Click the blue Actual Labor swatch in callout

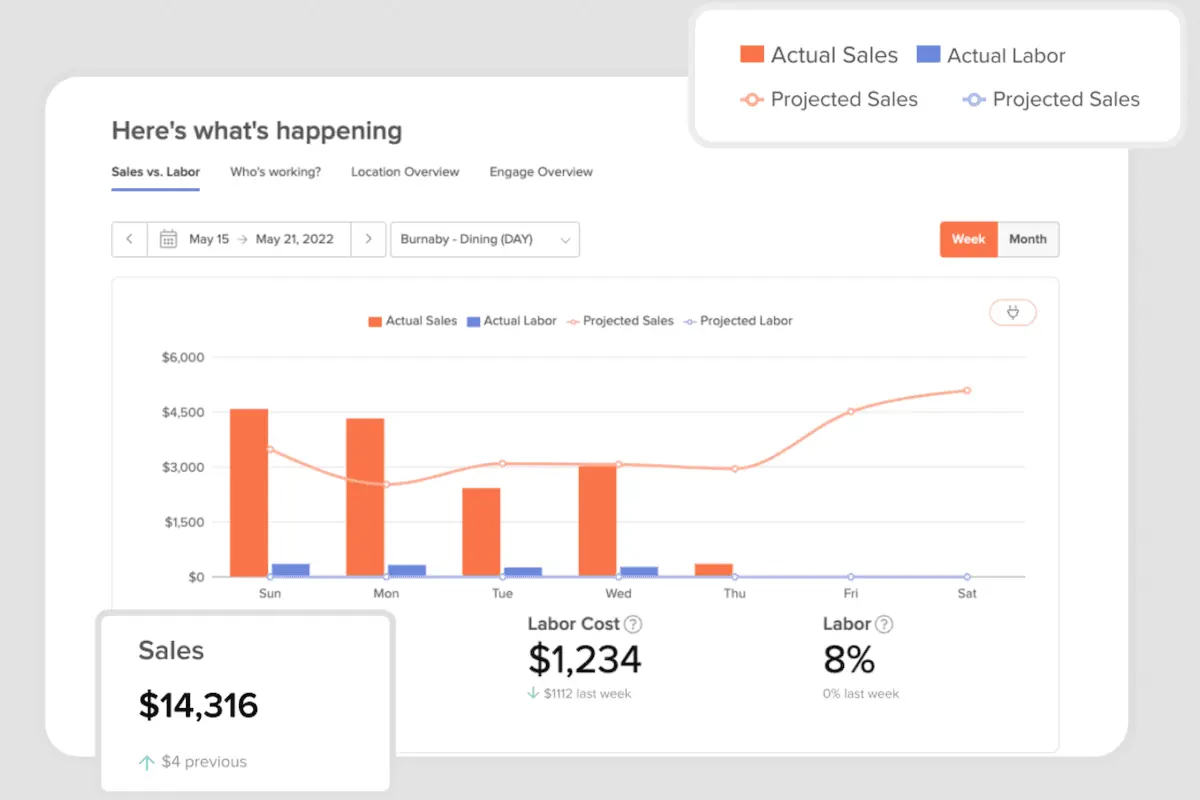click(928, 55)
